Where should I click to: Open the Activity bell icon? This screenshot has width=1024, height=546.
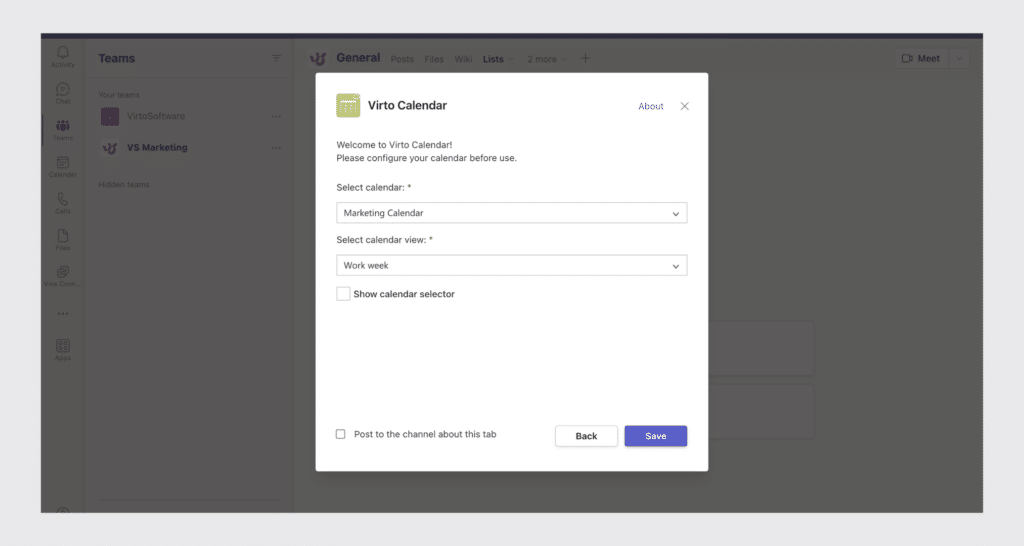pyautogui.click(x=63, y=56)
